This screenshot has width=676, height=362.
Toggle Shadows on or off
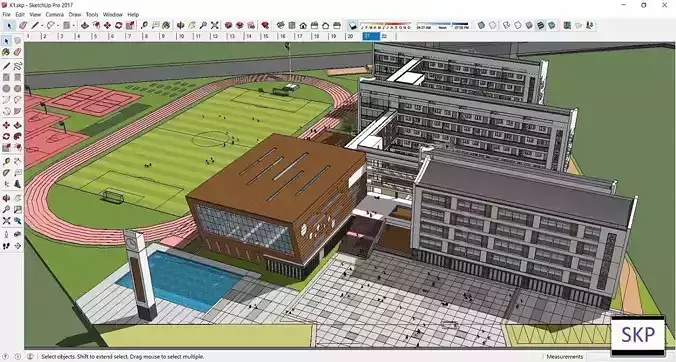[x=352, y=25]
